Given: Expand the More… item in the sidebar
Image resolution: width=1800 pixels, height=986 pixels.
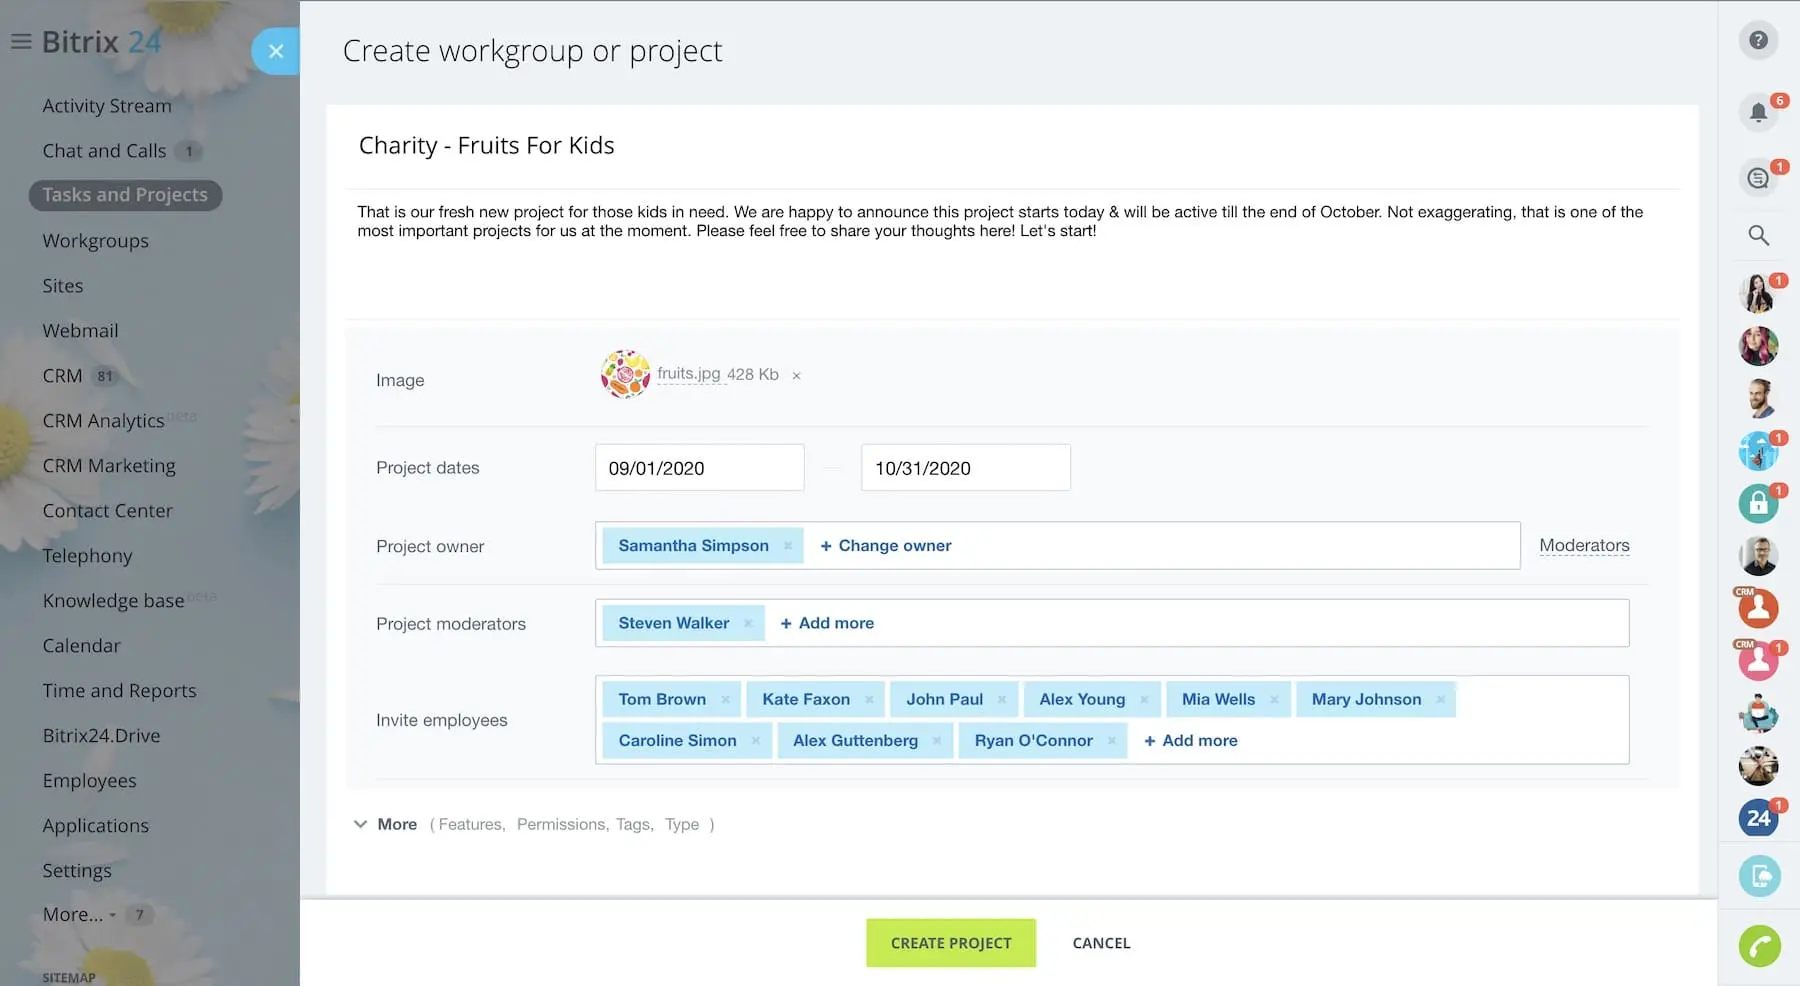Looking at the screenshot, I should (x=78, y=915).
